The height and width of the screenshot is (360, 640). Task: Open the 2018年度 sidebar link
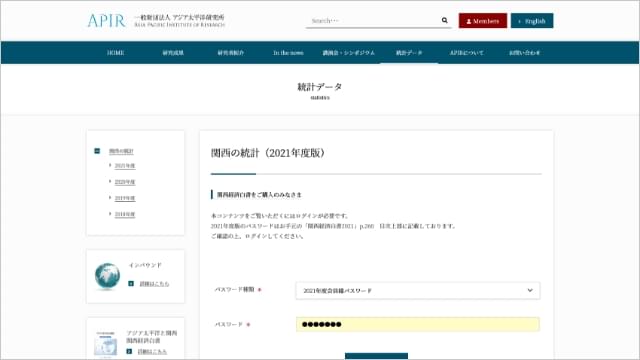[125, 214]
